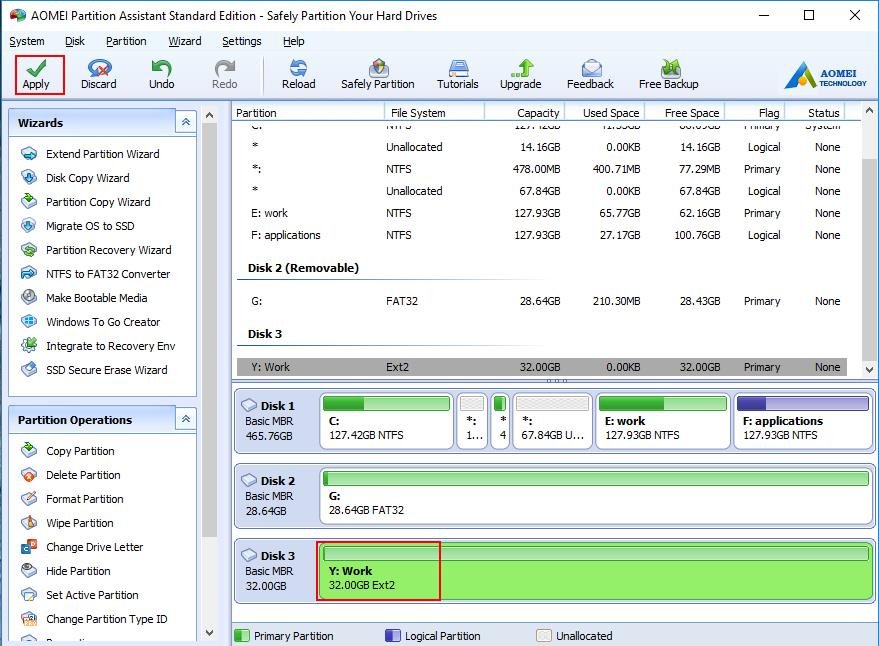Select the F: applications row in list
Image resolution: width=879 pixels, height=646 pixels.
pyautogui.click(x=542, y=235)
